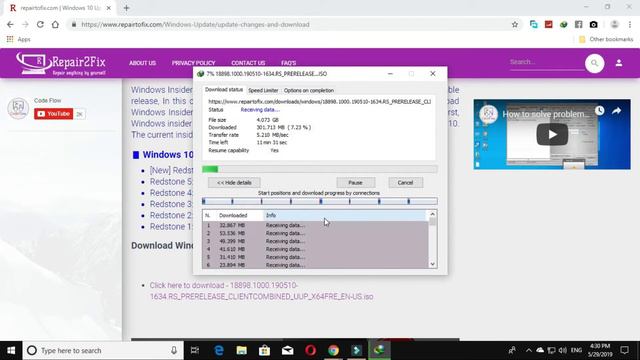Viewport: 640px width, 360px height.
Task: Switch to Chrome in the taskbar
Action: [333, 350]
